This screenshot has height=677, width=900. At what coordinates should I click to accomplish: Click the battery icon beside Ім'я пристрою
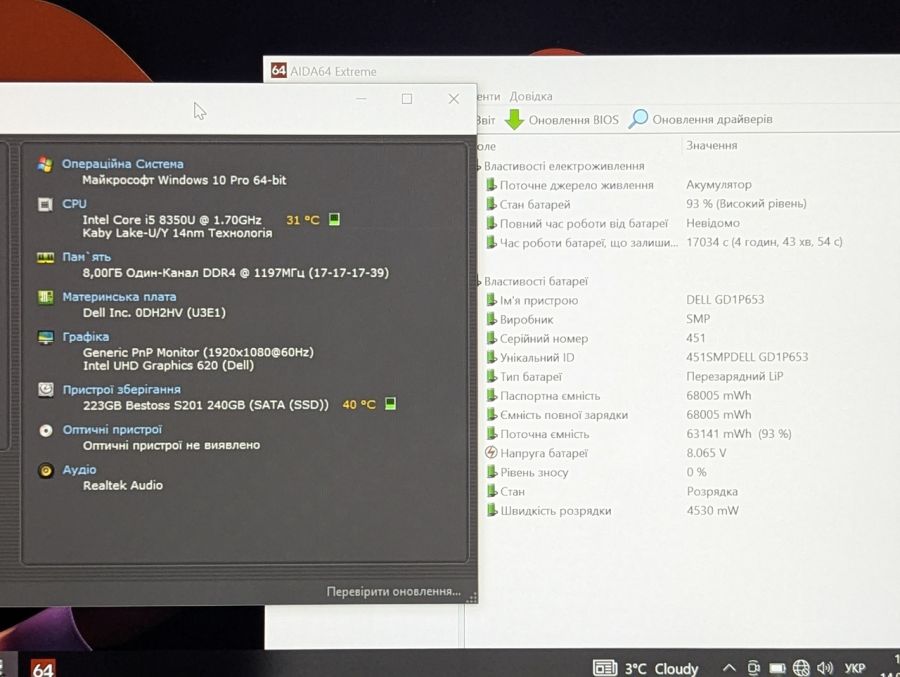click(491, 300)
